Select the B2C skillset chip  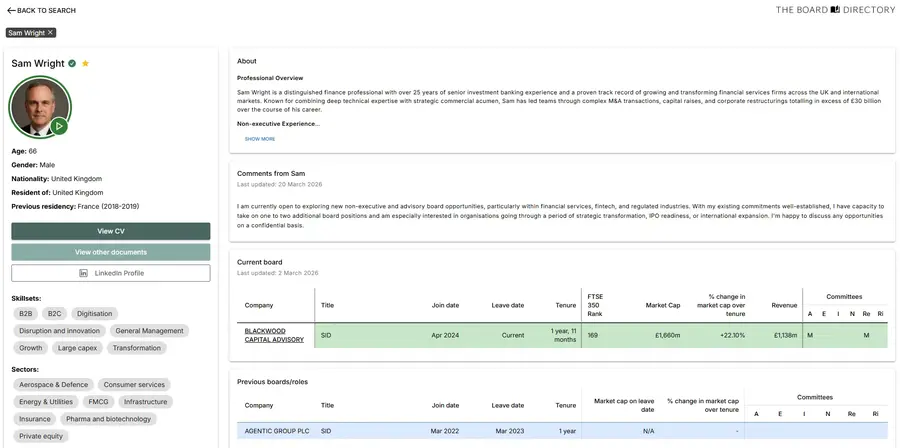click(55, 314)
